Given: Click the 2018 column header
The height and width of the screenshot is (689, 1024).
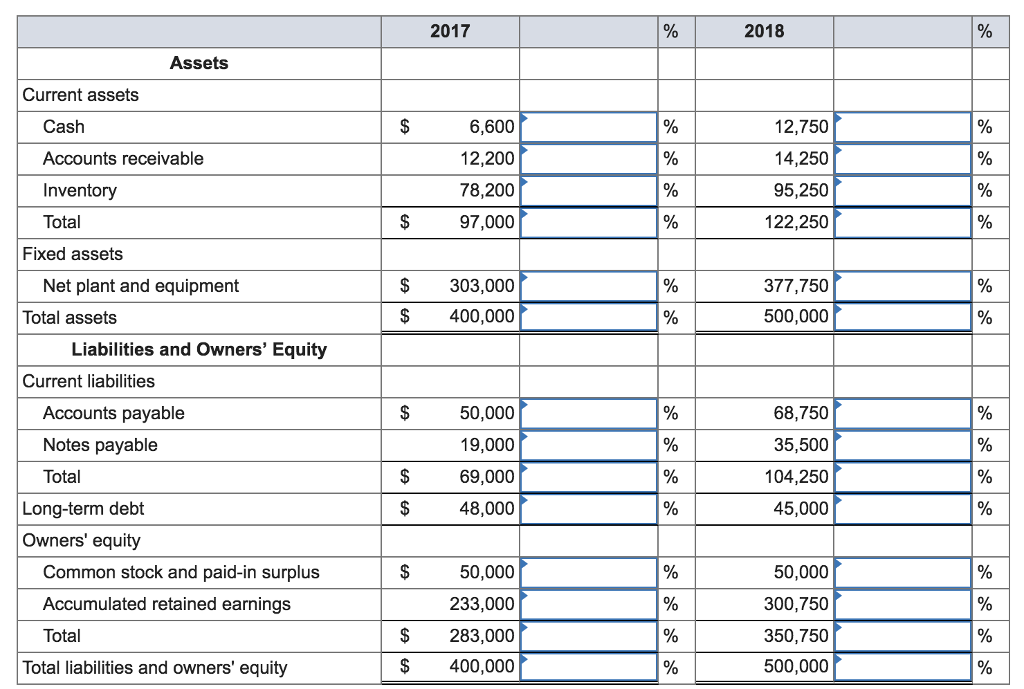Looking at the screenshot, I should click(764, 31).
